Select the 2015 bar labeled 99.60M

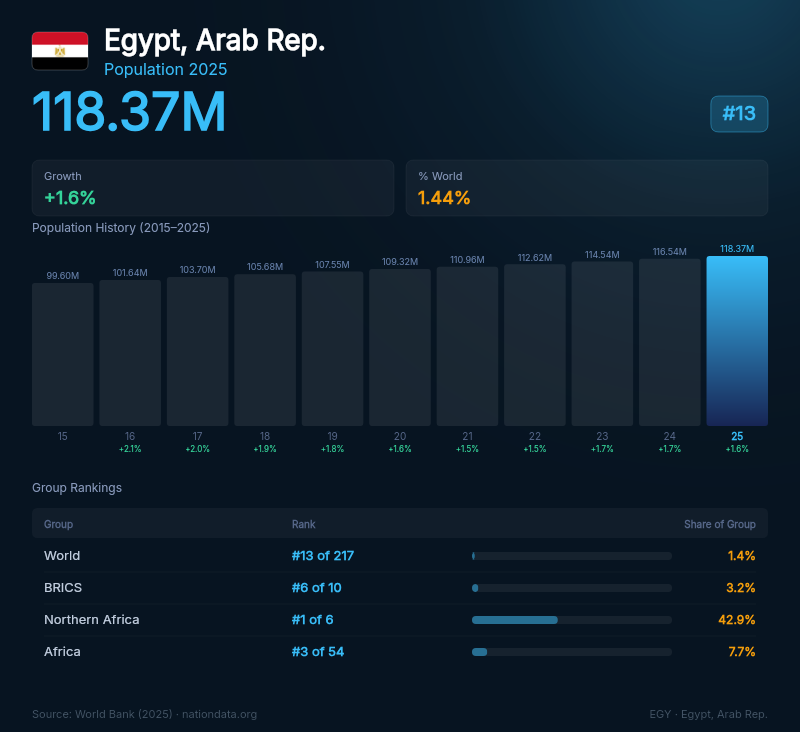coord(63,355)
